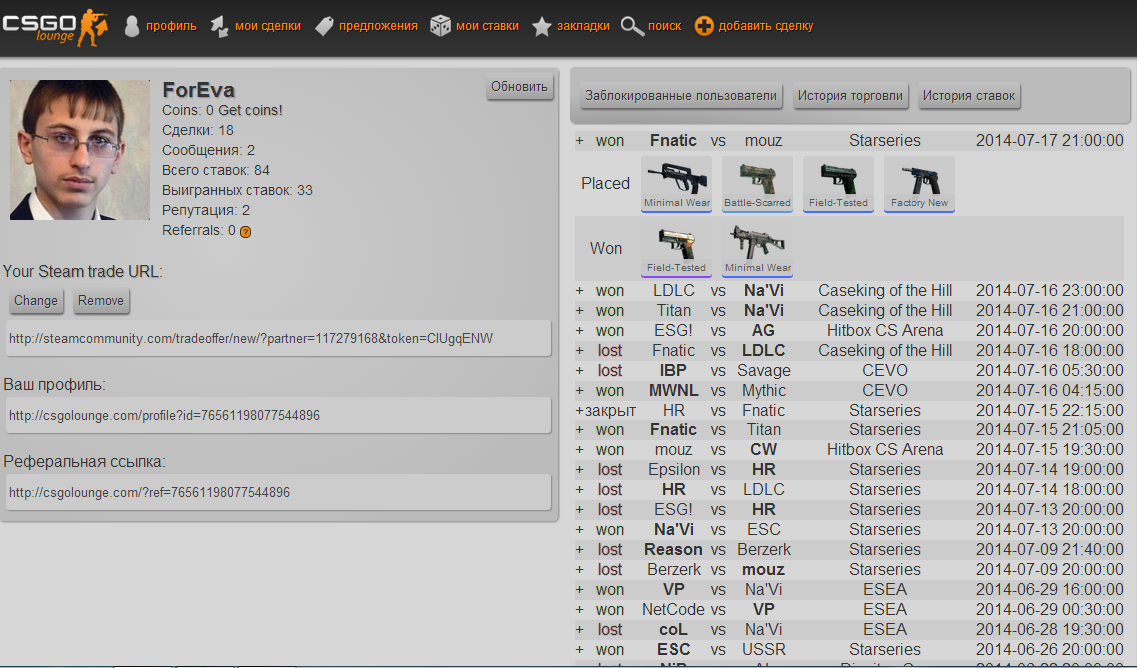Click the my trades arrows icon
1137x668 pixels.
[219, 27]
